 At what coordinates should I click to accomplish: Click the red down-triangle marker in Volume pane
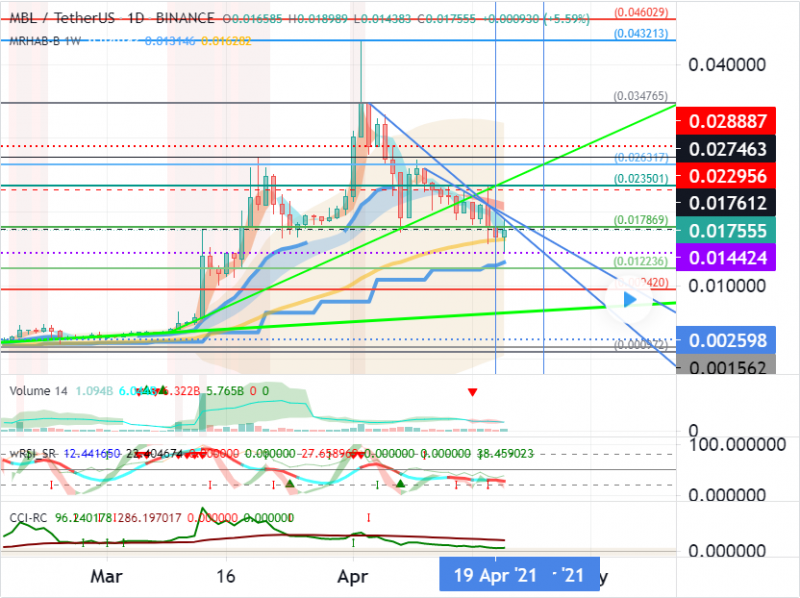click(x=472, y=393)
